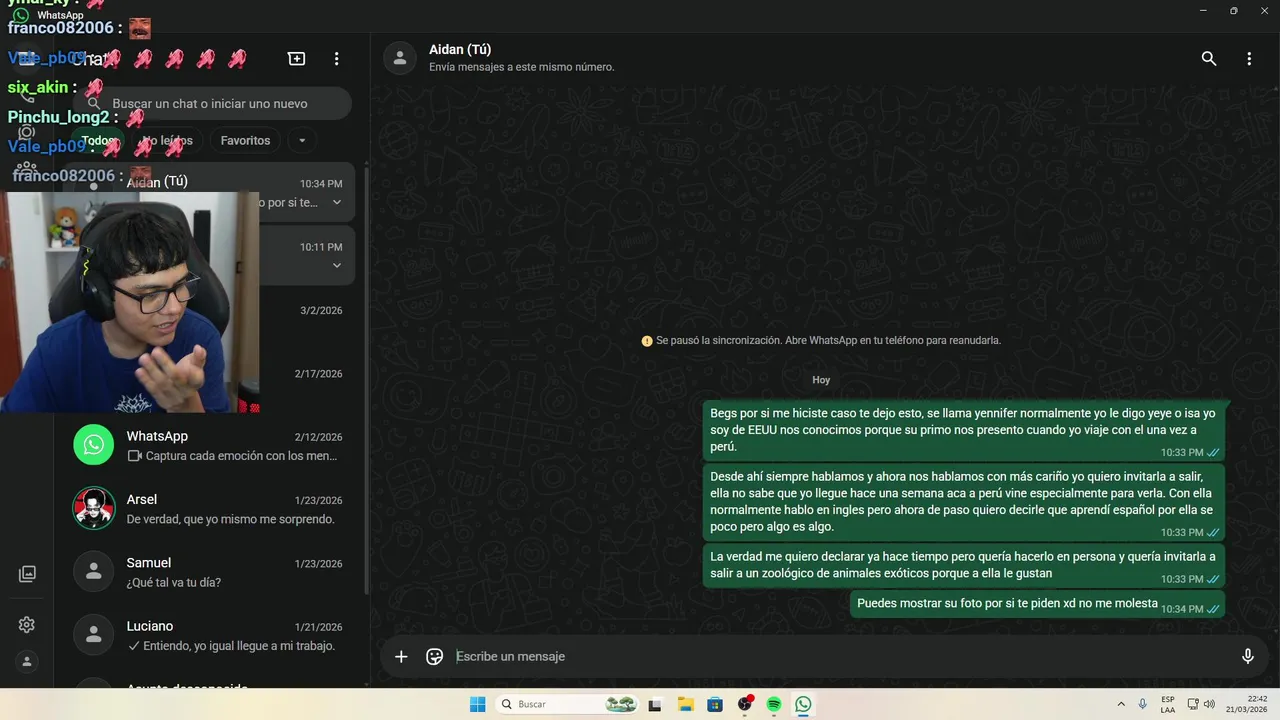Launch File Explorer from the taskbar
The image size is (1280, 720).
click(x=685, y=704)
